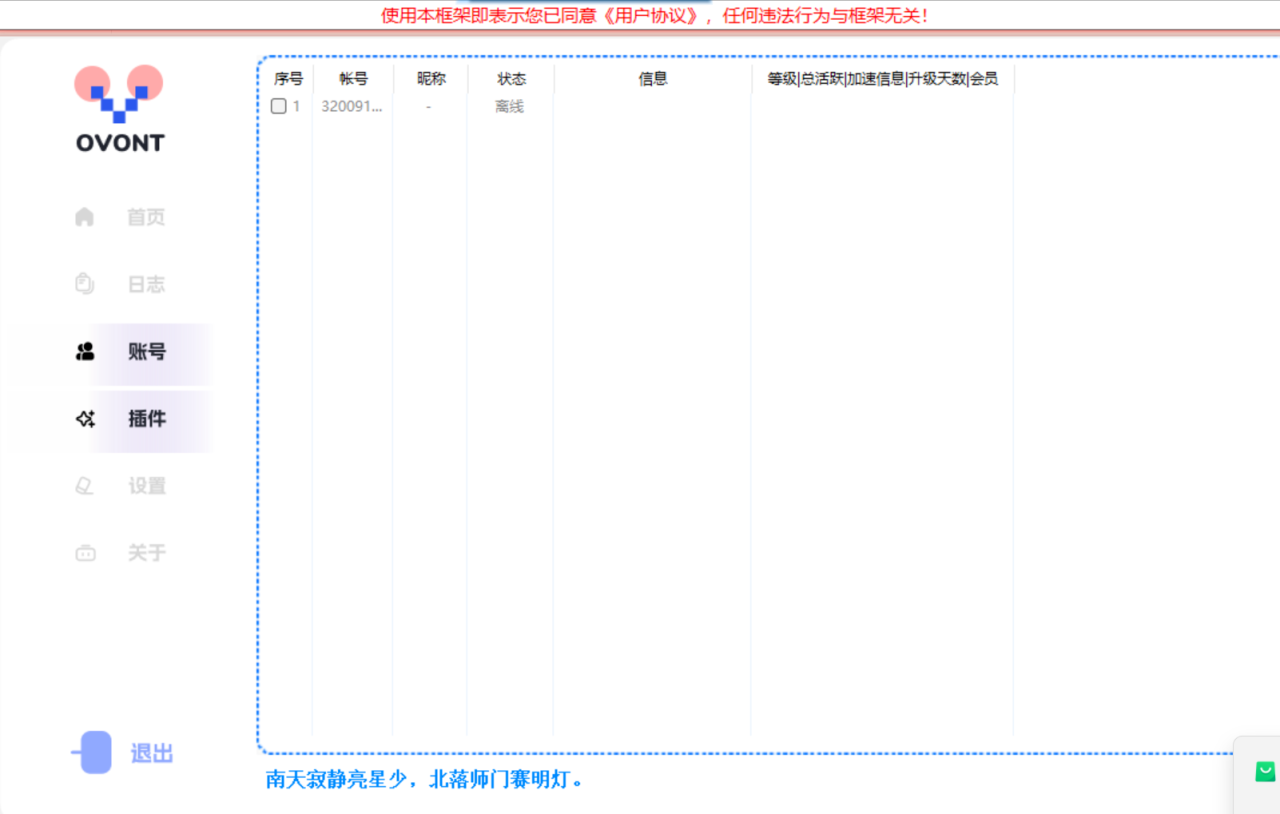Image resolution: width=1280 pixels, height=814 pixels.
Task: Select the 插件 sparkle icon
Action: coord(84,419)
